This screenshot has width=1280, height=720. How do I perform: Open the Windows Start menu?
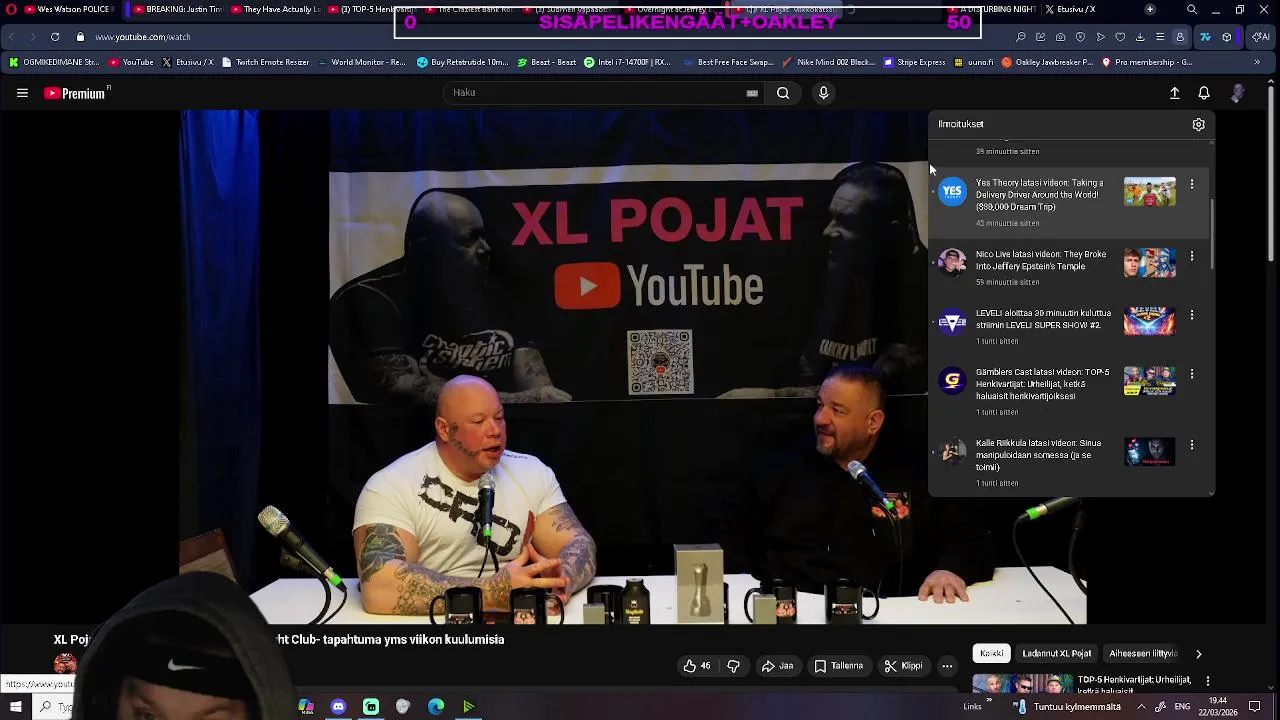(15, 707)
